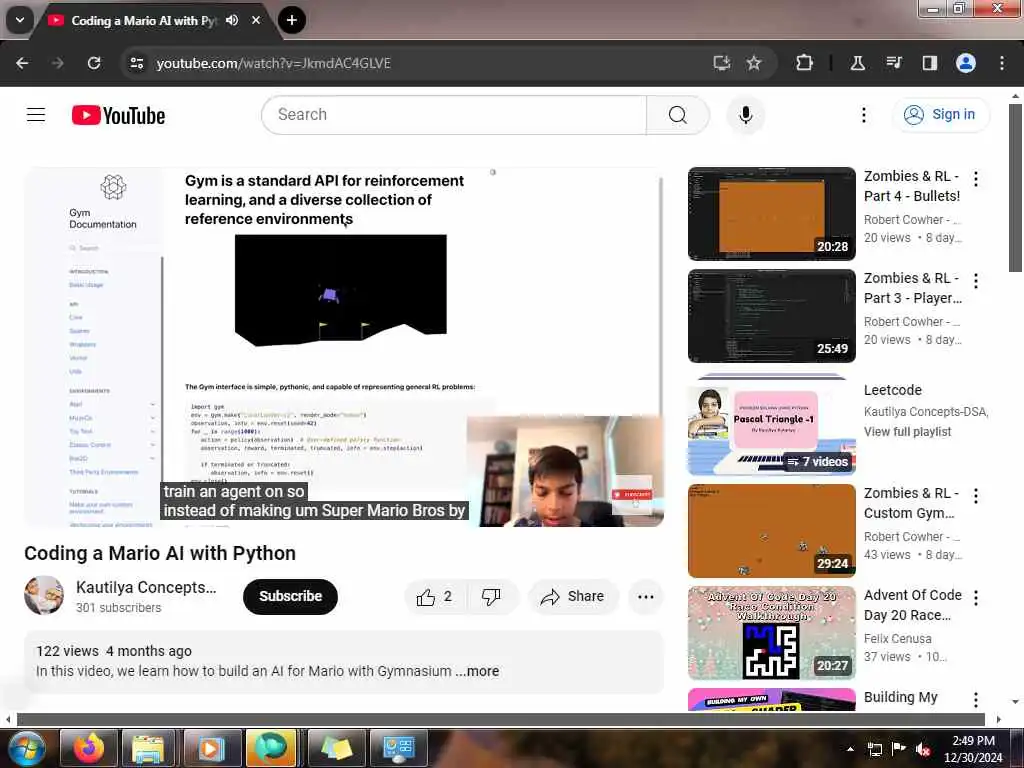Click the address bar URL
The height and width of the screenshot is (768, 1024).
tap(273, 63)
